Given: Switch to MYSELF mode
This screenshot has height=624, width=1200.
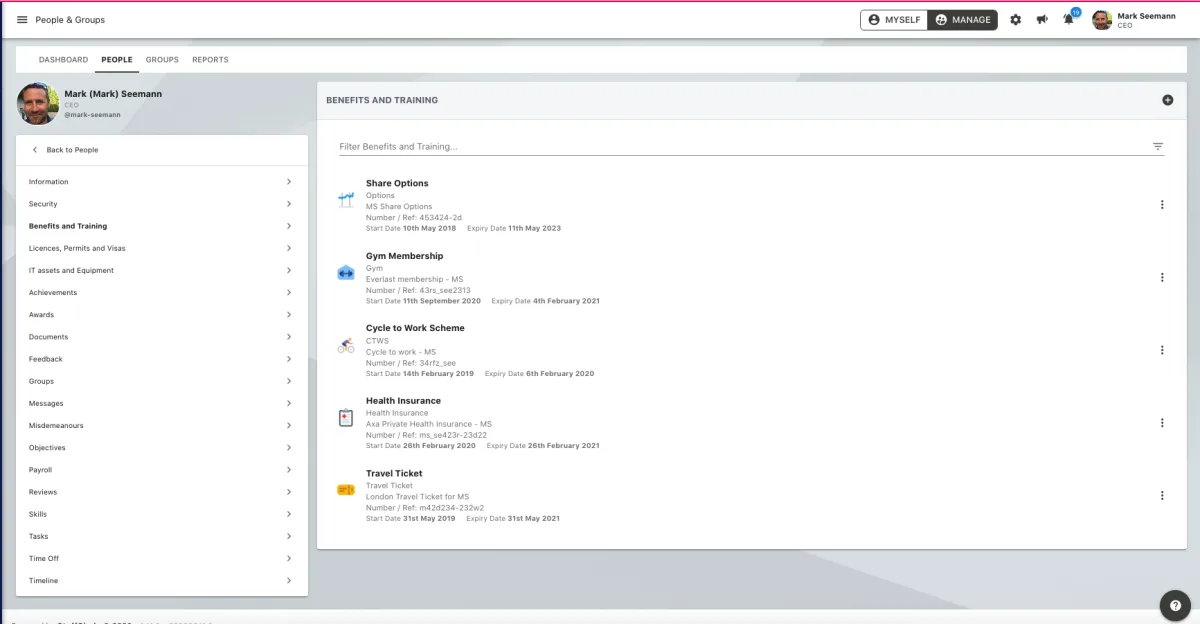Looking at the screenshot, I should (894, 20).
